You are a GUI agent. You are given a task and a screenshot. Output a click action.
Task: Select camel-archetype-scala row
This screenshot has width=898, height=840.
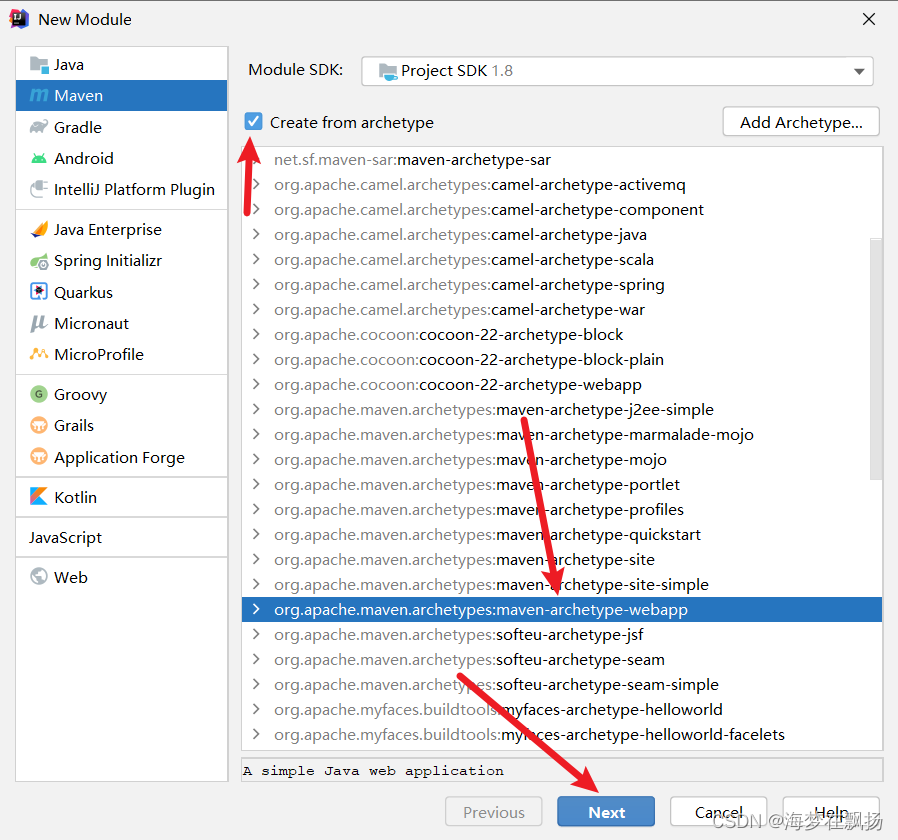(x=562, y=259)
